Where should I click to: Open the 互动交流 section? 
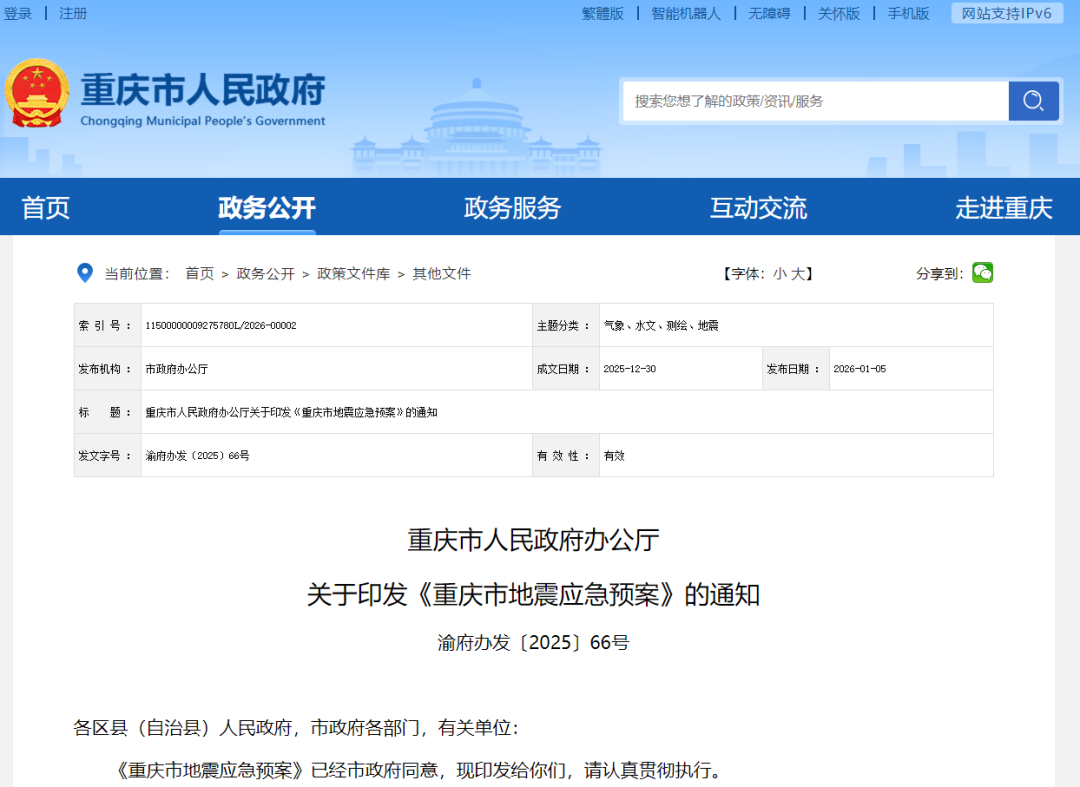click(758, 207)
